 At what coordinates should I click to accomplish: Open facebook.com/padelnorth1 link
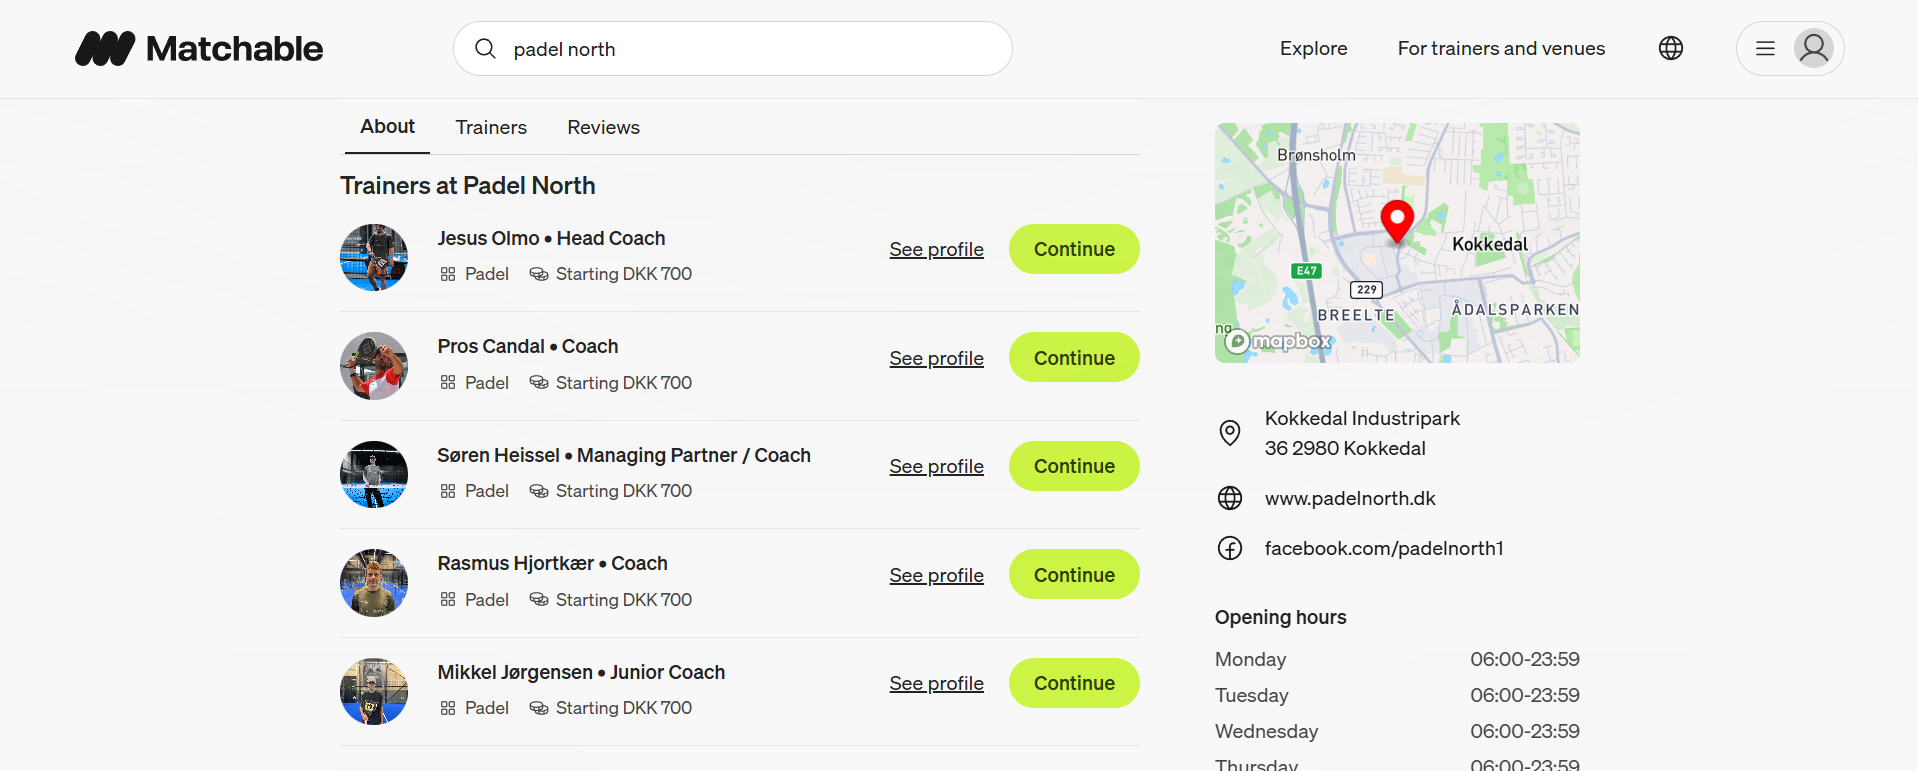click(1384, 548)
